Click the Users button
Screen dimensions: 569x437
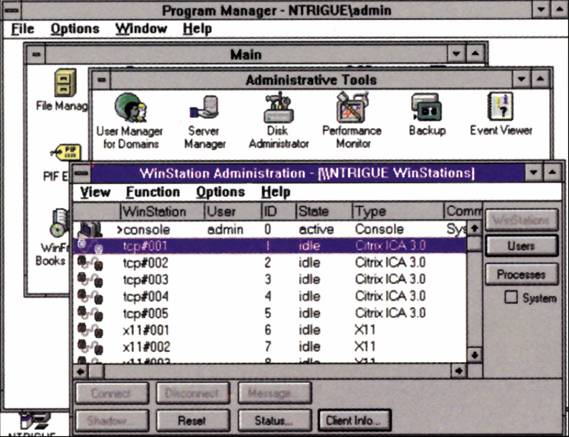tap(521, 246)
